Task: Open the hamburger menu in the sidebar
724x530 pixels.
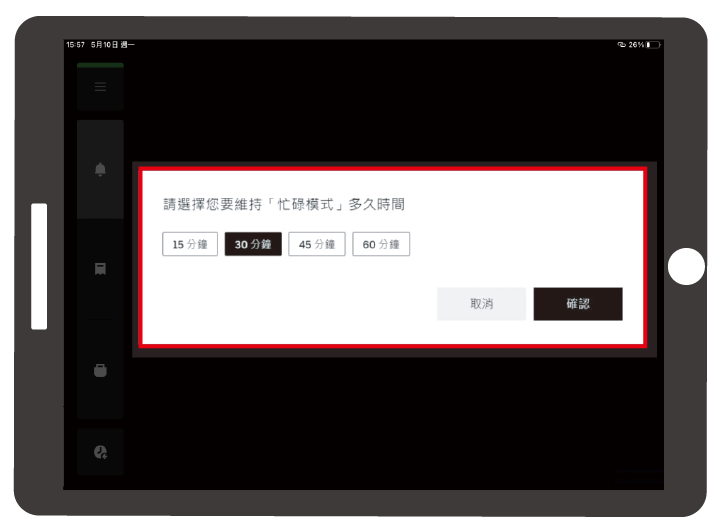Action: pos(100,87)
